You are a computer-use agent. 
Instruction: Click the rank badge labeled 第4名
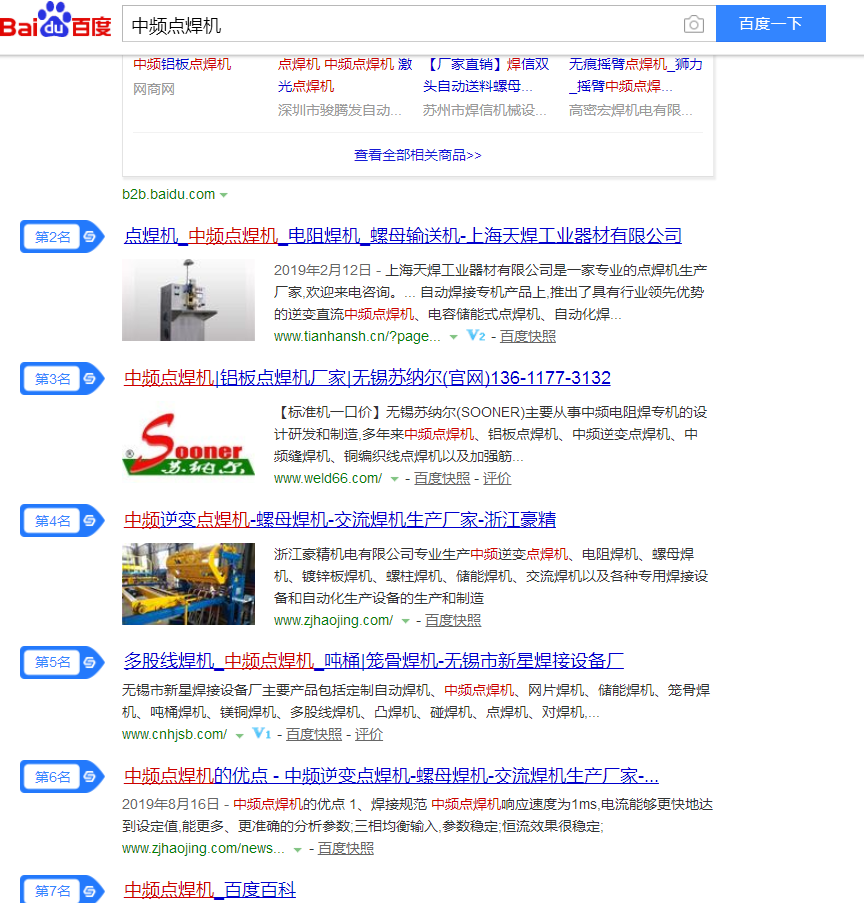62,521
